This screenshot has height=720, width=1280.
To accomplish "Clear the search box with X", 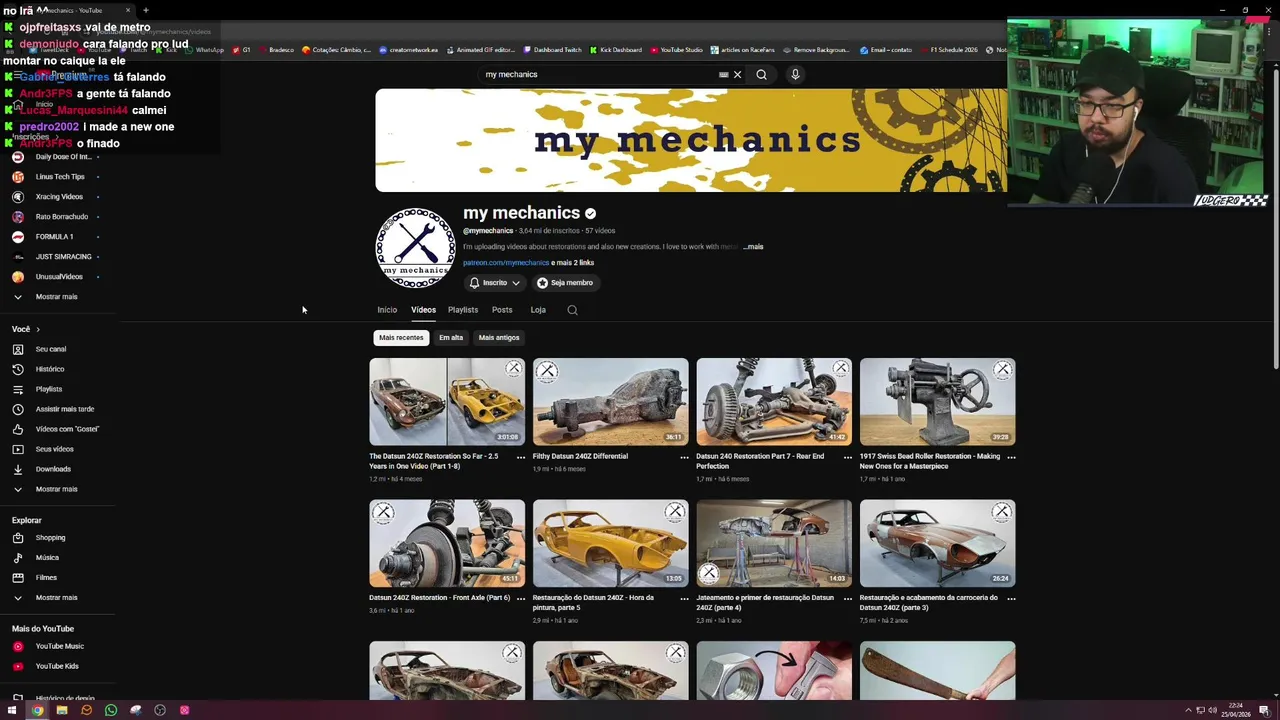I will pyautogui.click(x=737, y=74).
